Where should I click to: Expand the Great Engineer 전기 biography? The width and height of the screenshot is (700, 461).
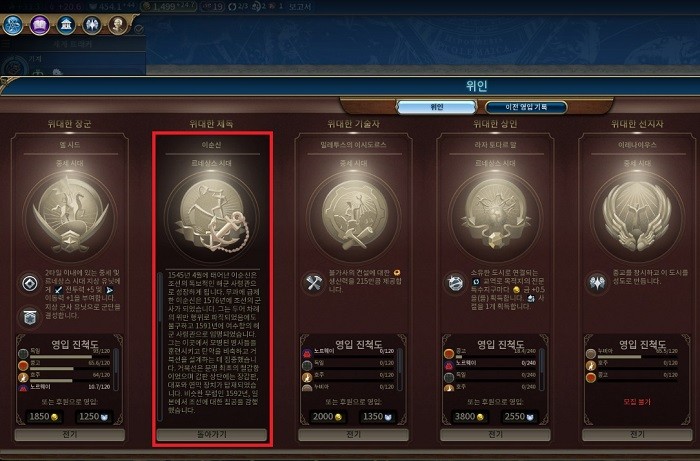coord(353,435)
